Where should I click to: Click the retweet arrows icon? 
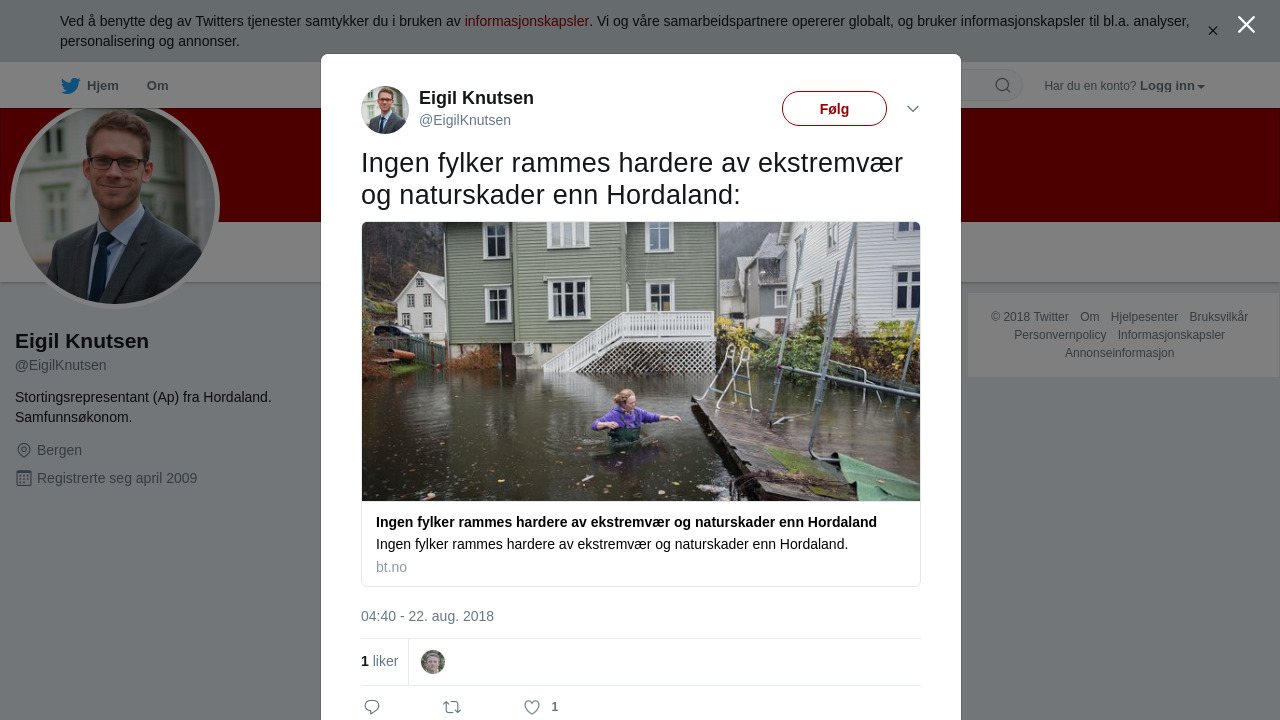click(452, 707)
